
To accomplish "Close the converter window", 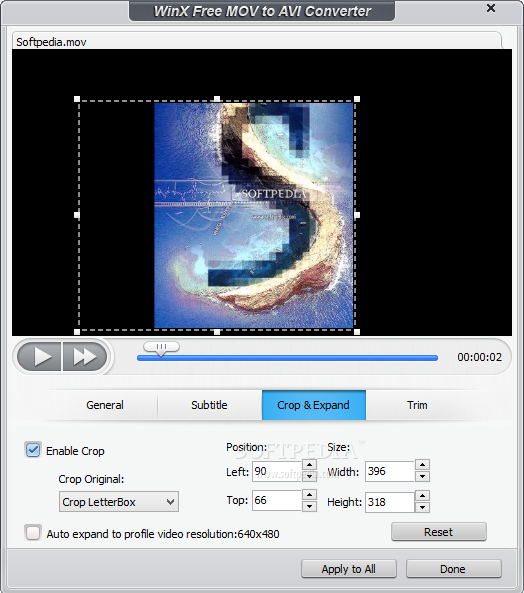I will (x=491, y=8).
